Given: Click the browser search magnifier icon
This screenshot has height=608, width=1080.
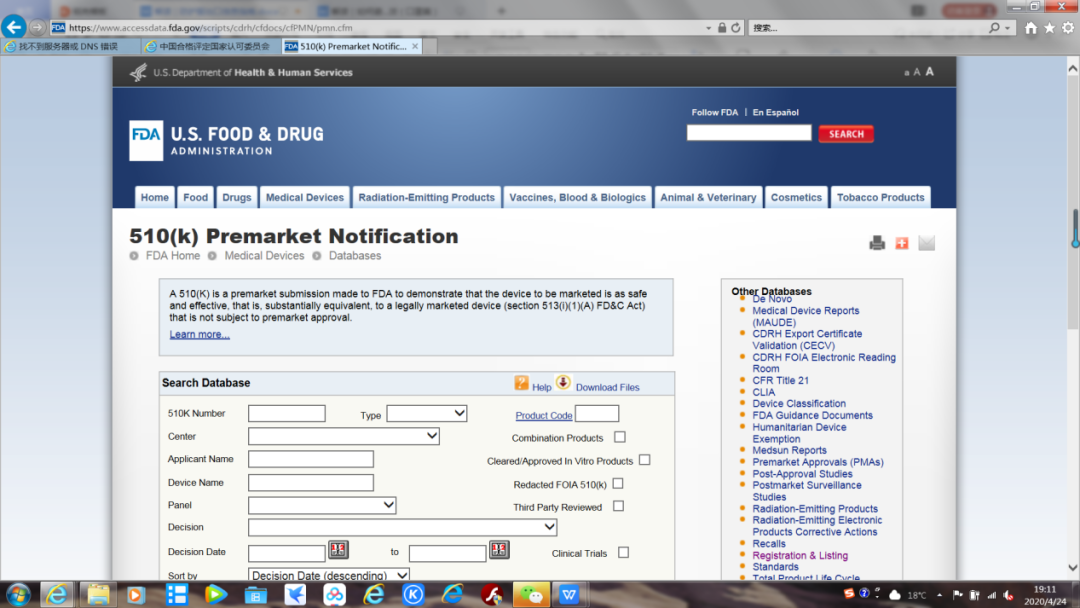Looking at the screenshot, I should click(x=994, y=28).
